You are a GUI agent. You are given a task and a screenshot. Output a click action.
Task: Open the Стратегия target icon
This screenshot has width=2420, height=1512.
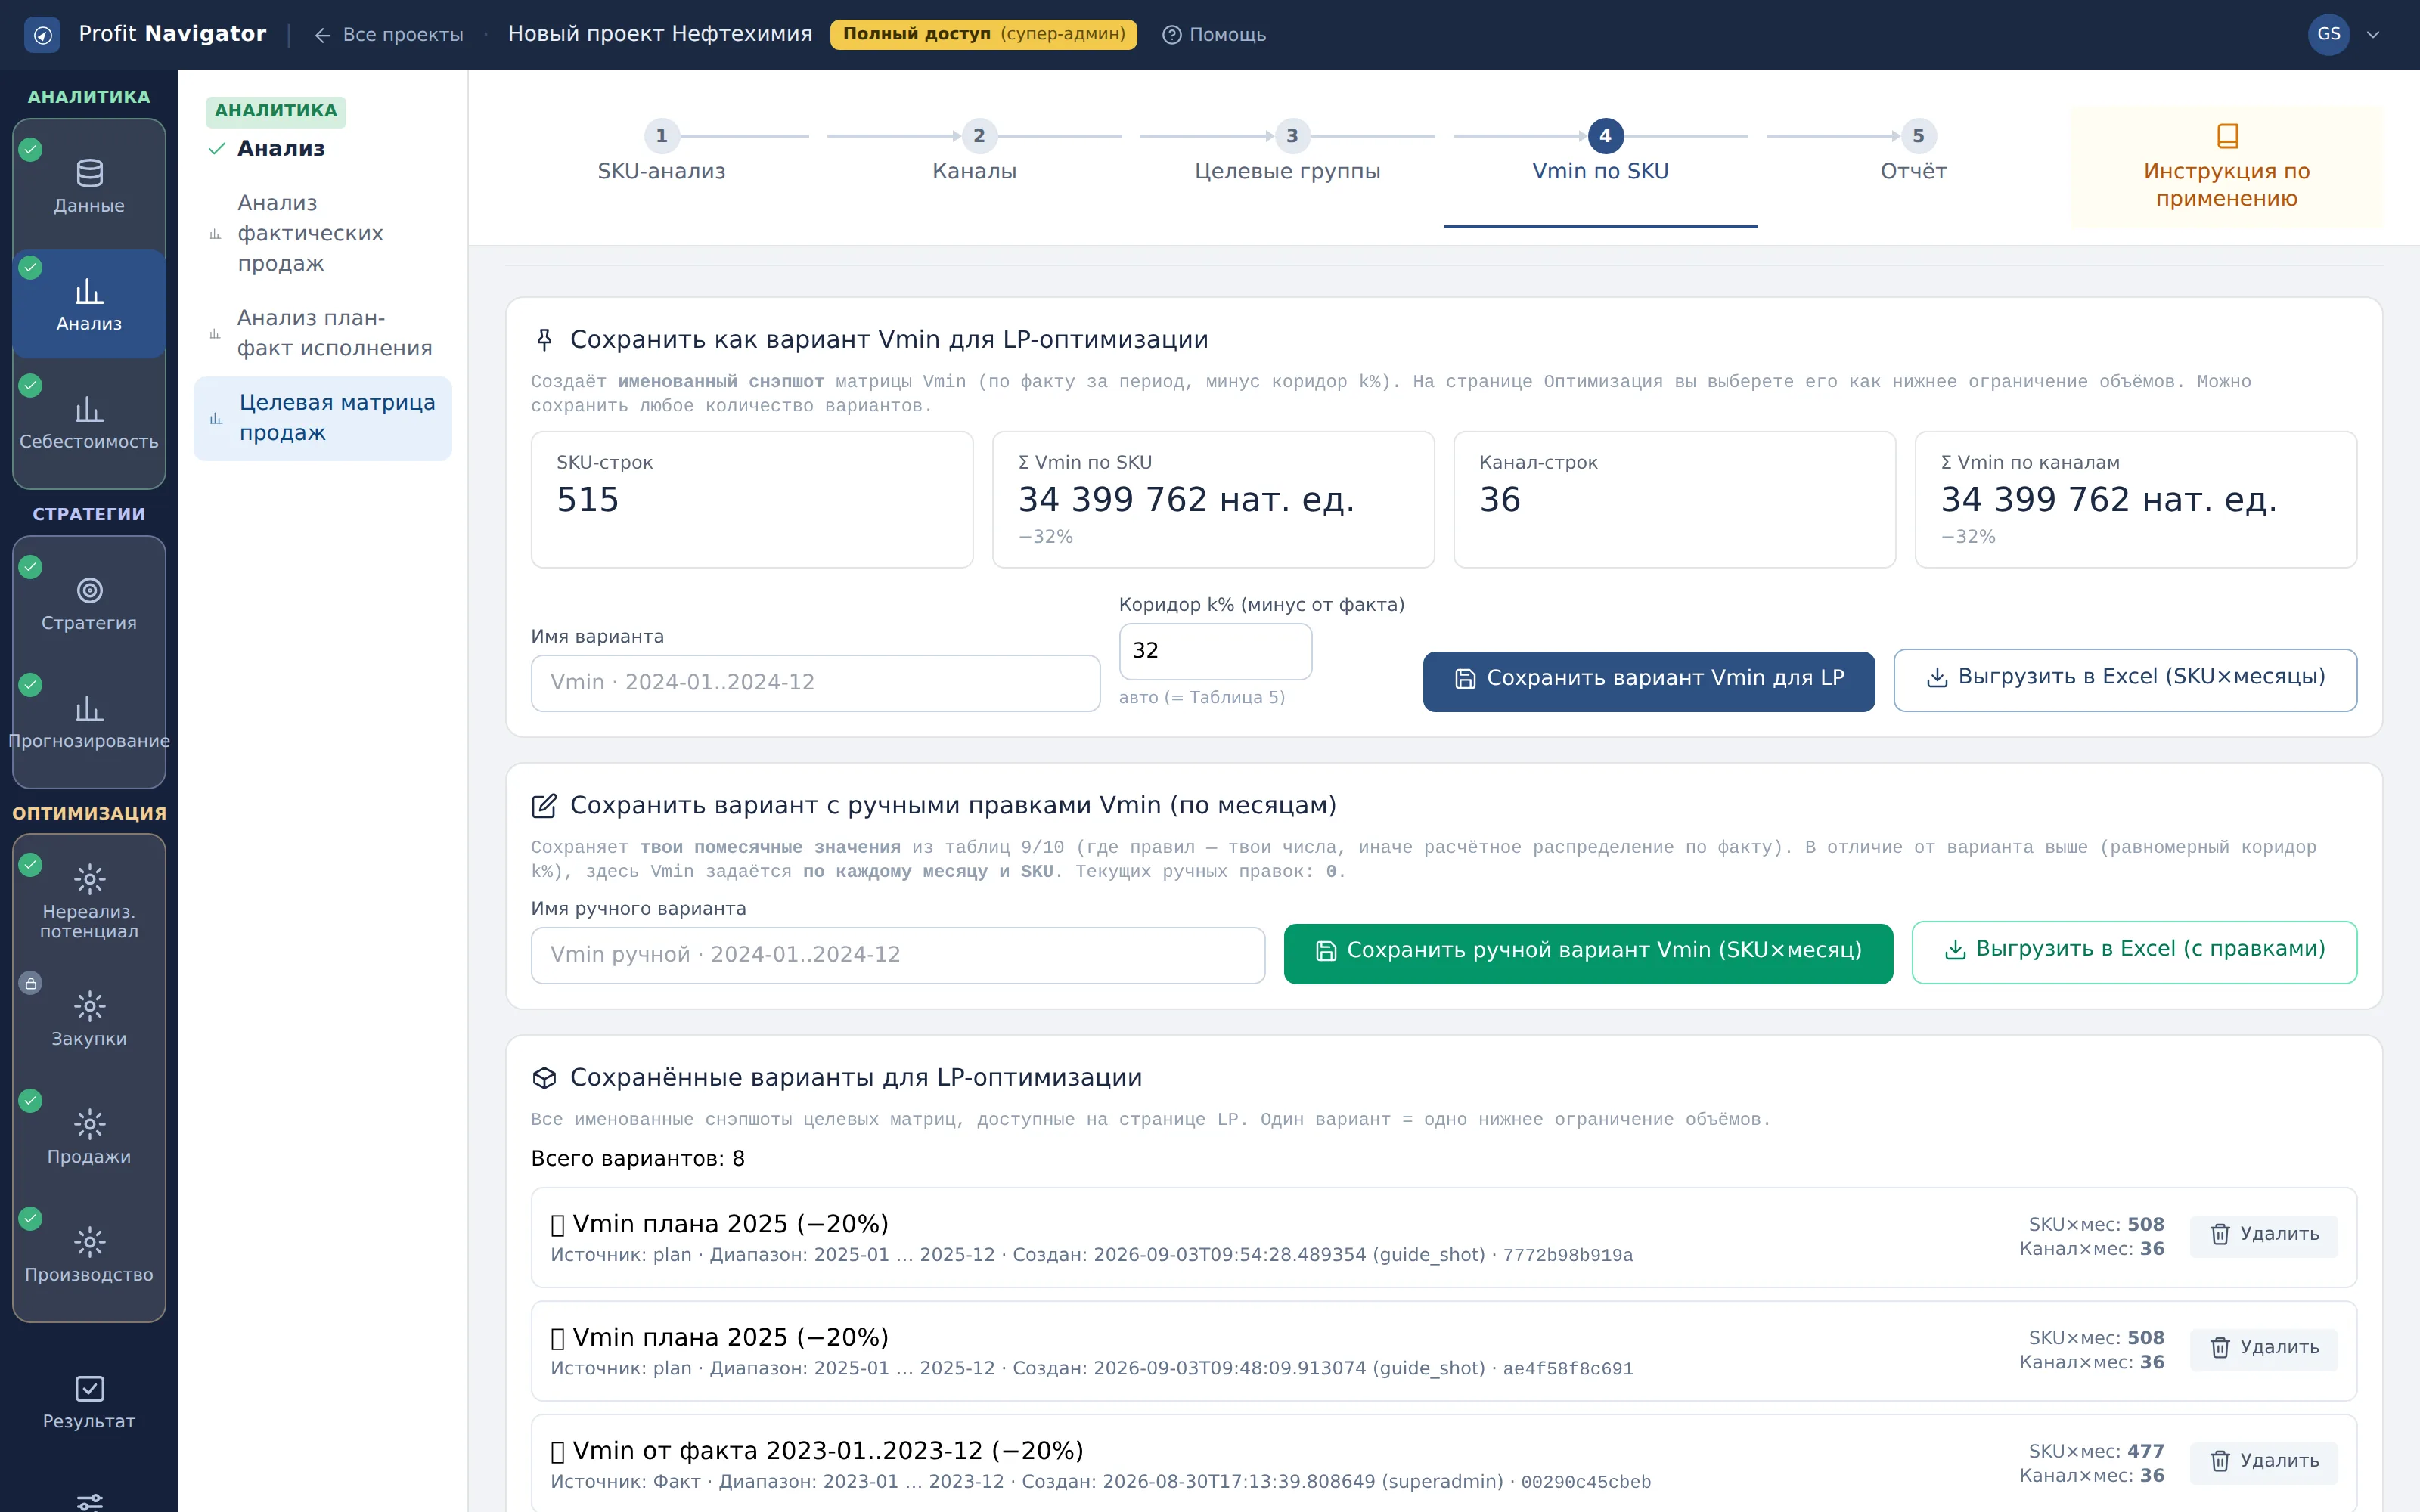[x=89, y=590]
